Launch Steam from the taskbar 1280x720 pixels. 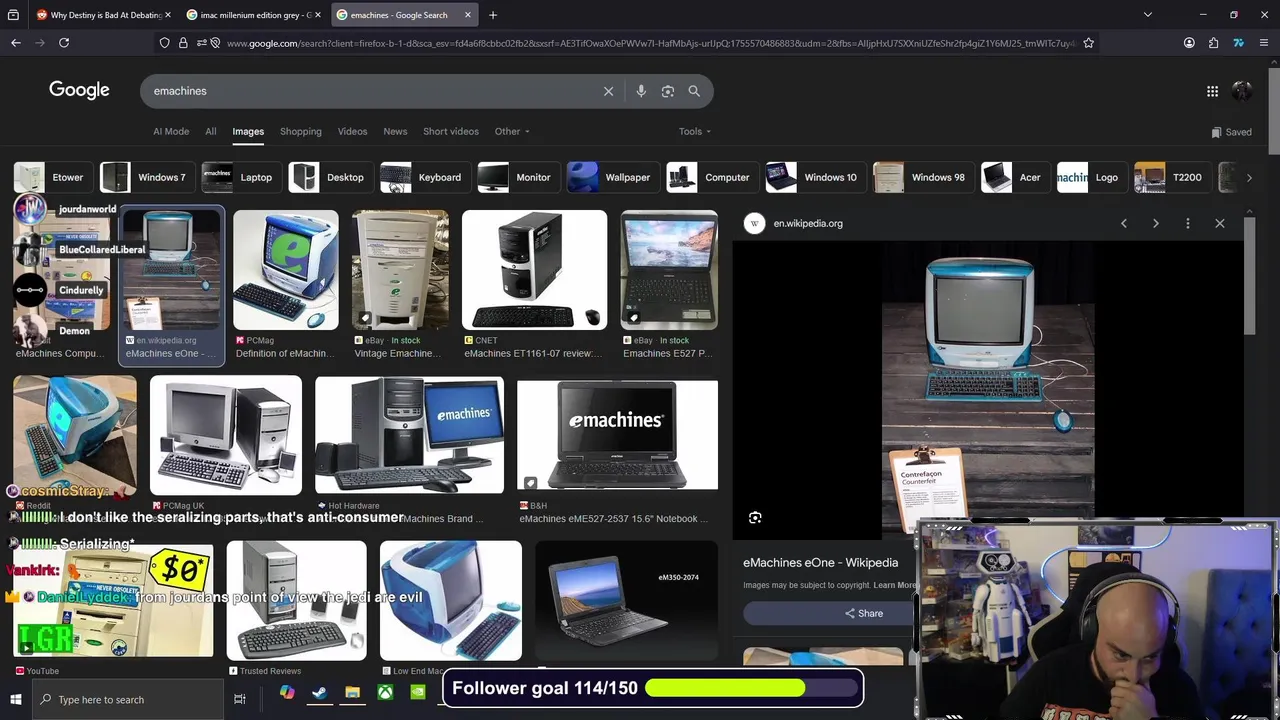click(x=319, y=693)
